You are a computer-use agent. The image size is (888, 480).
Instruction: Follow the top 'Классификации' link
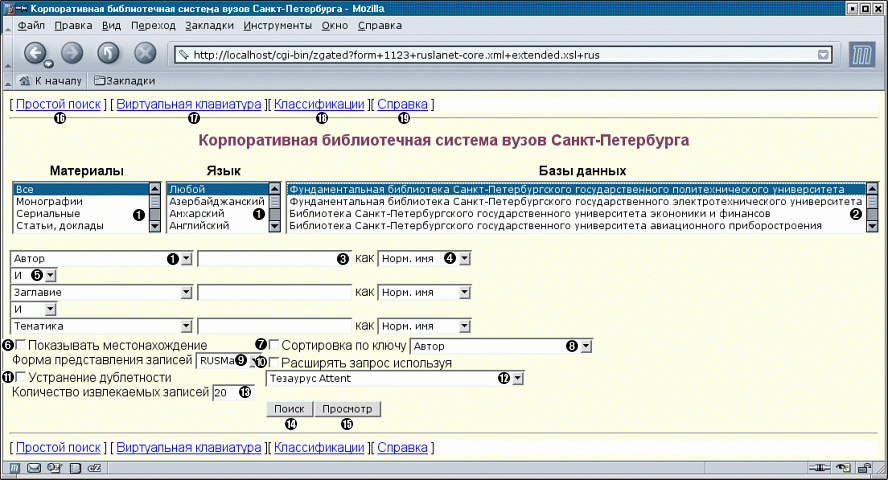point(319,104)
